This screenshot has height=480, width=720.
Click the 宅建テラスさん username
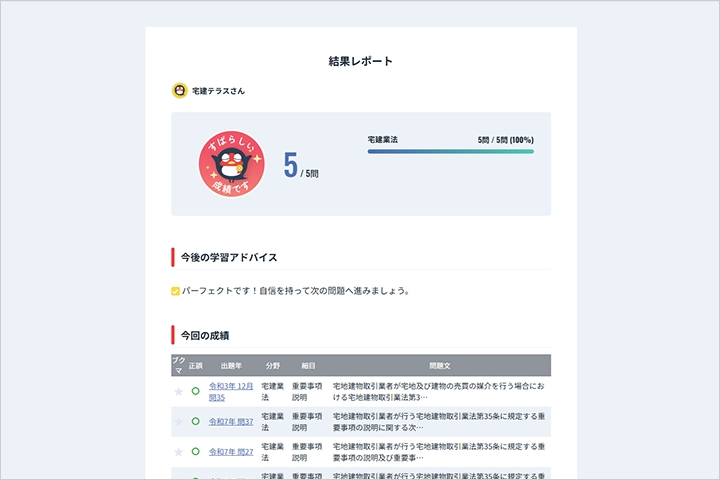coord(218,91)
